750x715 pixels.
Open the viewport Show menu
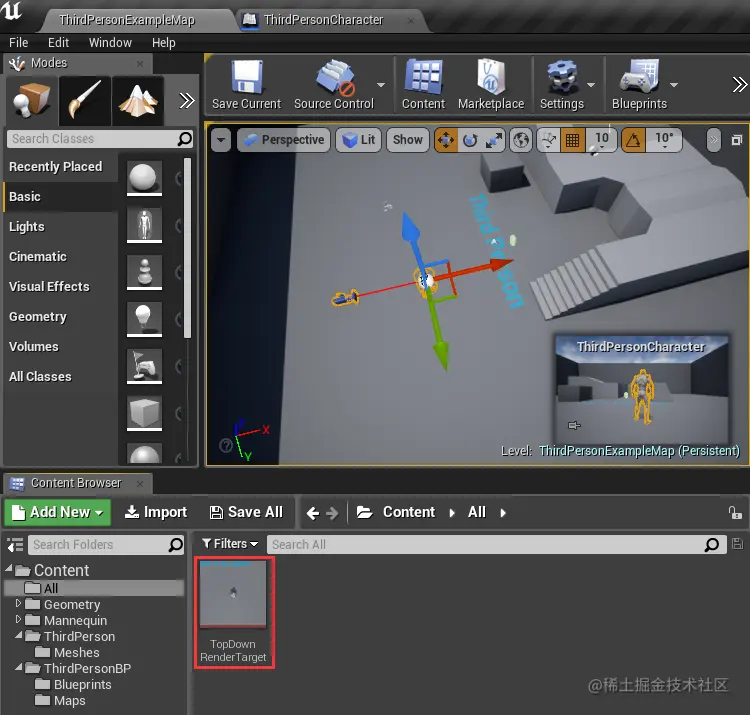(x=408, y=140)
